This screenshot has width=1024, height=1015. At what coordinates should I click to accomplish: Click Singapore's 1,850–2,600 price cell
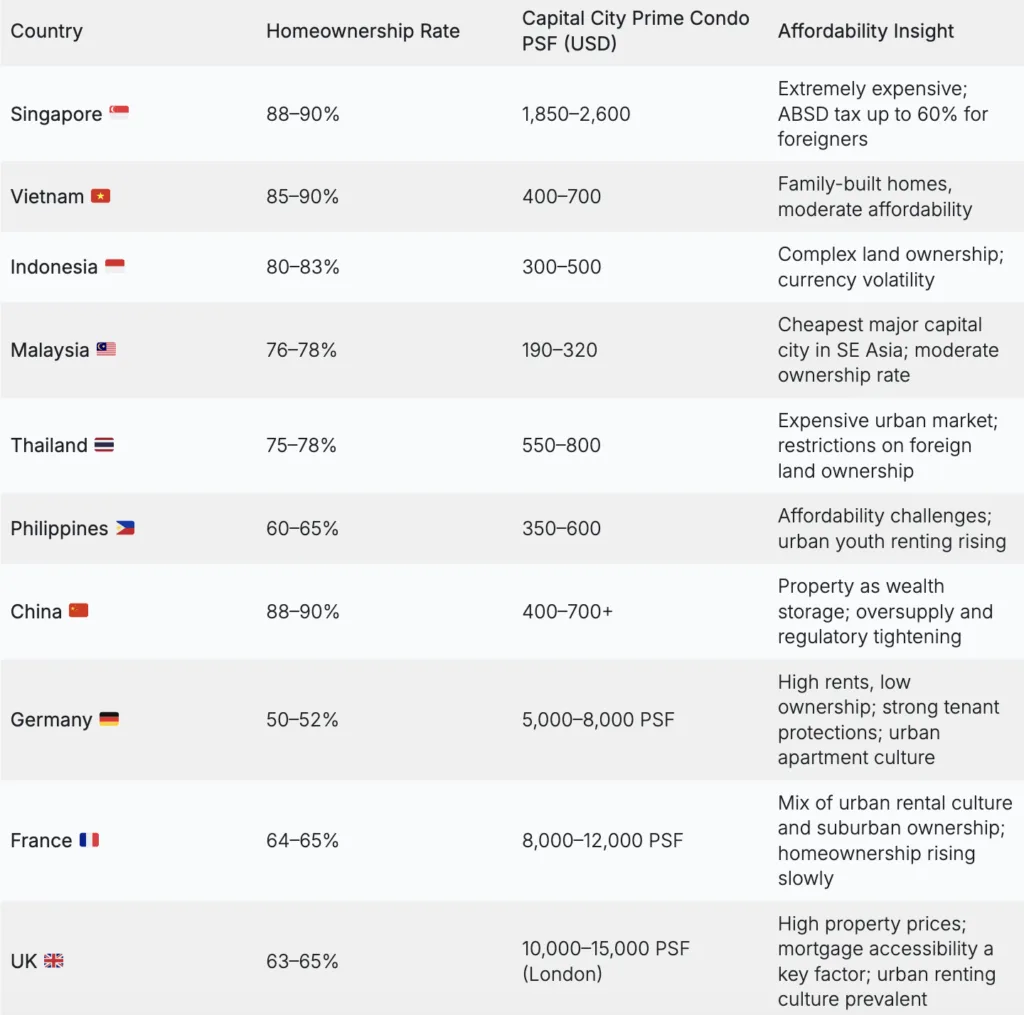click(576, 114)
